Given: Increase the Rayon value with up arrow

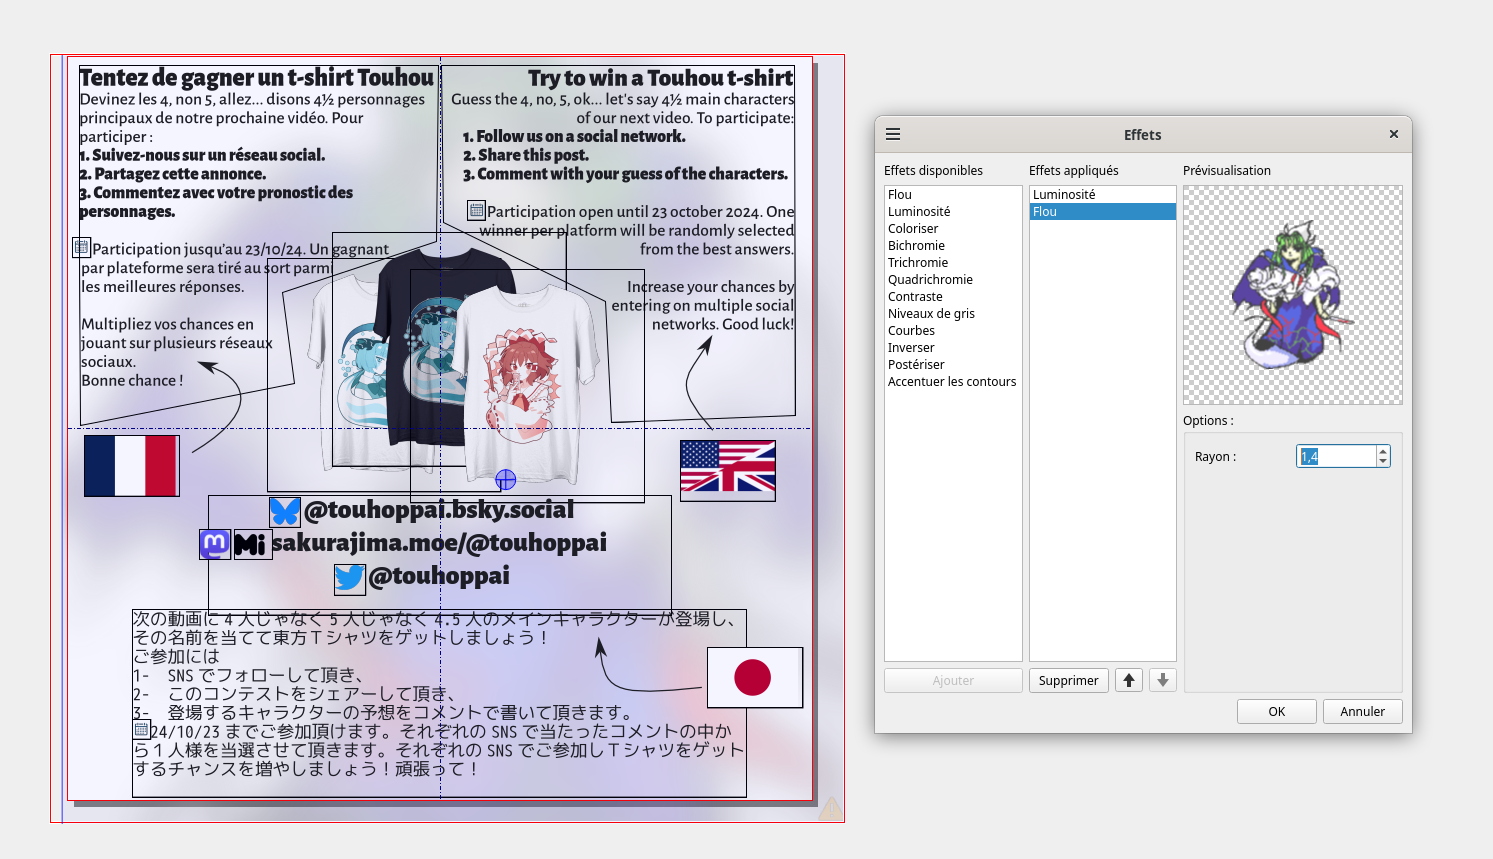Looking at the screenshot, I should pos(1383,451).
